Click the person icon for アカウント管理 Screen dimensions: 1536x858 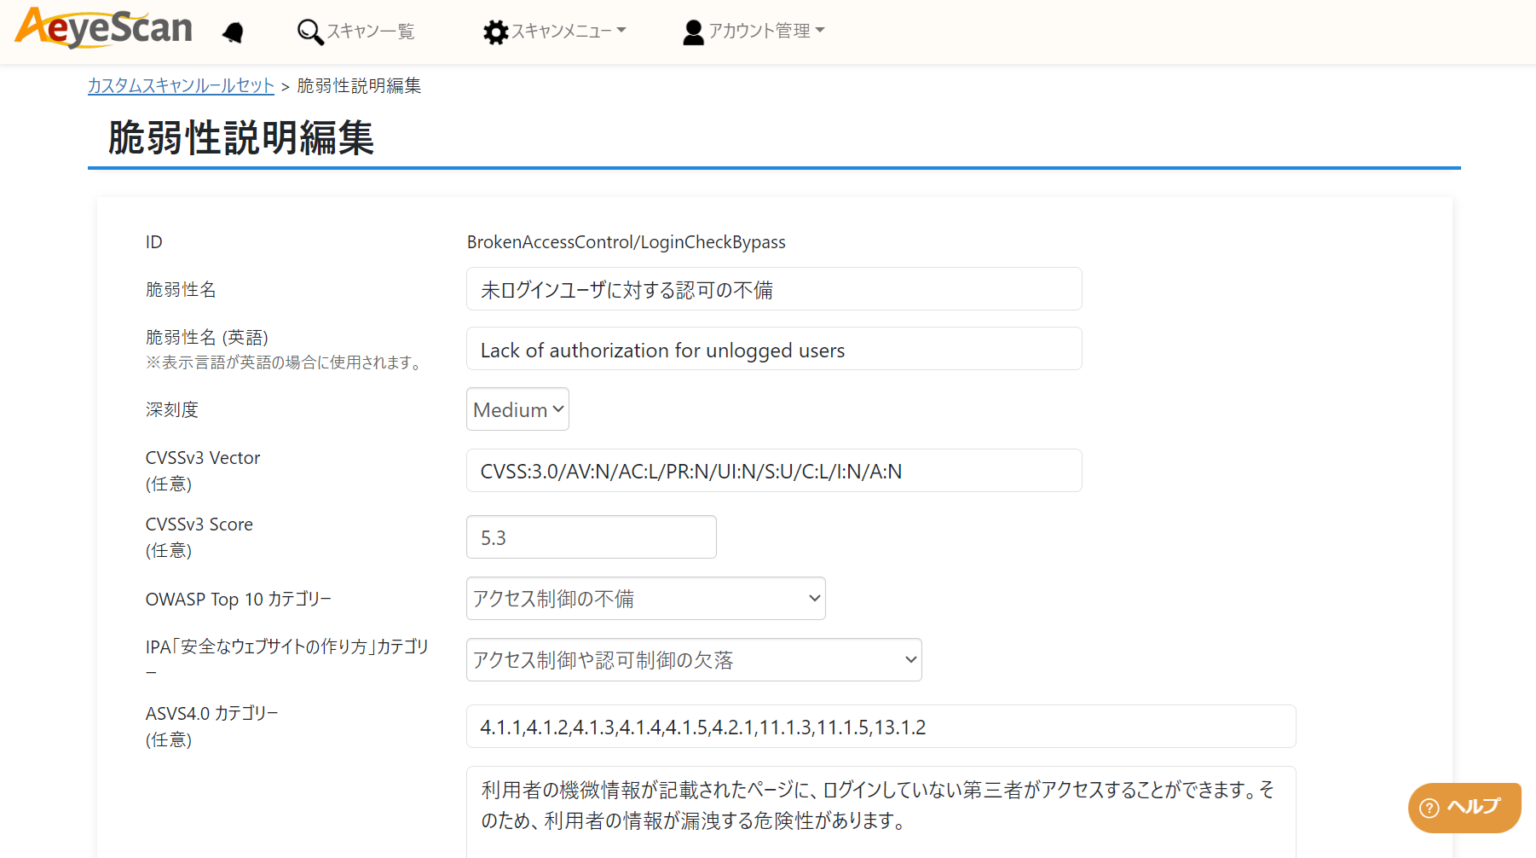(x=692, y=31)
